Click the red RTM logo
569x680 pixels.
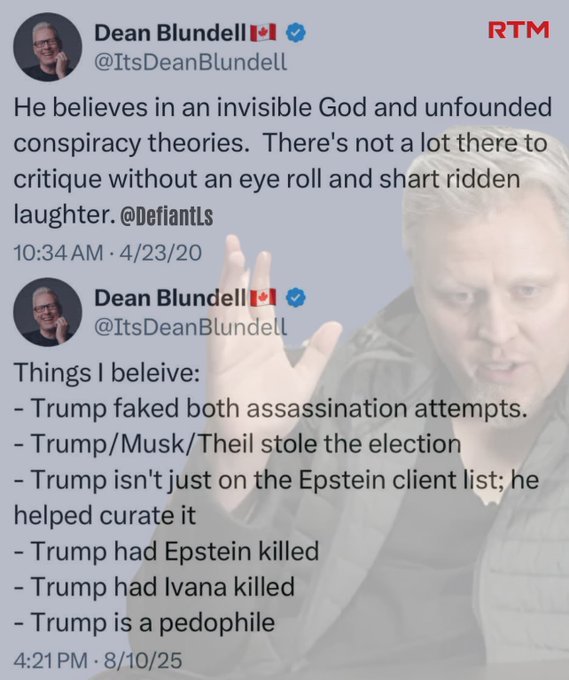(x=518, y=30)
